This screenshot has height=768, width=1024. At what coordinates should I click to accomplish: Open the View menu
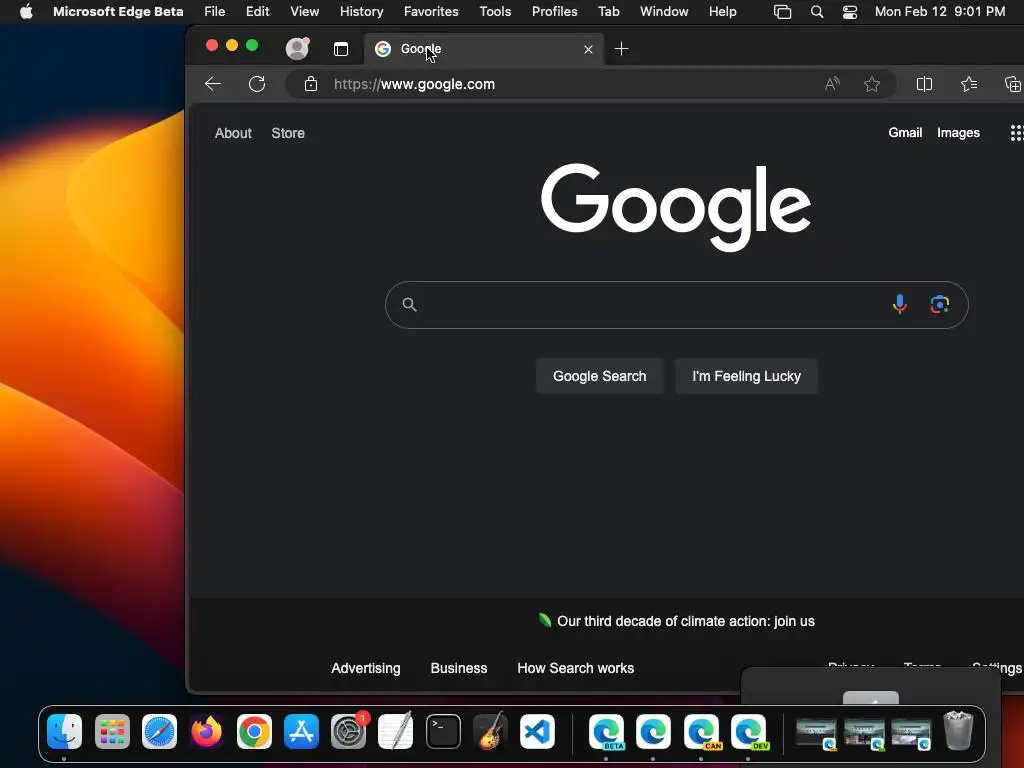304,11
